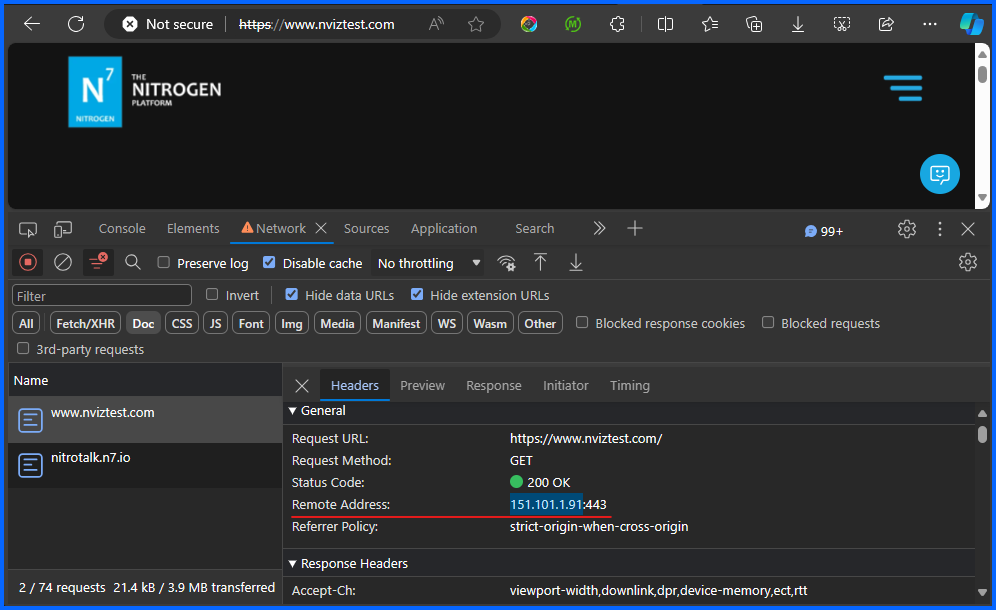Open the website hamburger menu
Image resolution: width=996 pixels, height=610 pixels.
pos(903,88)
